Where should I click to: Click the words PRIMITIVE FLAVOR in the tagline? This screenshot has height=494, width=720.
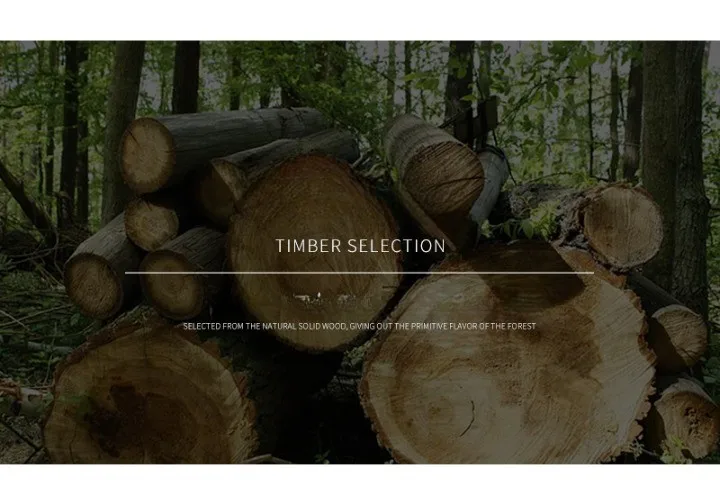444,326
